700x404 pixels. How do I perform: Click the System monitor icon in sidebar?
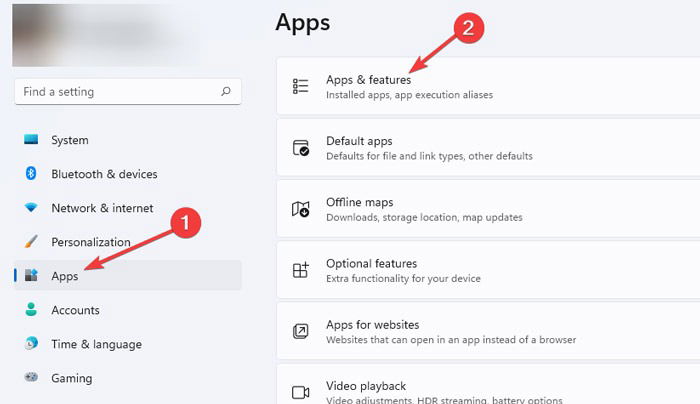(31, 139)
